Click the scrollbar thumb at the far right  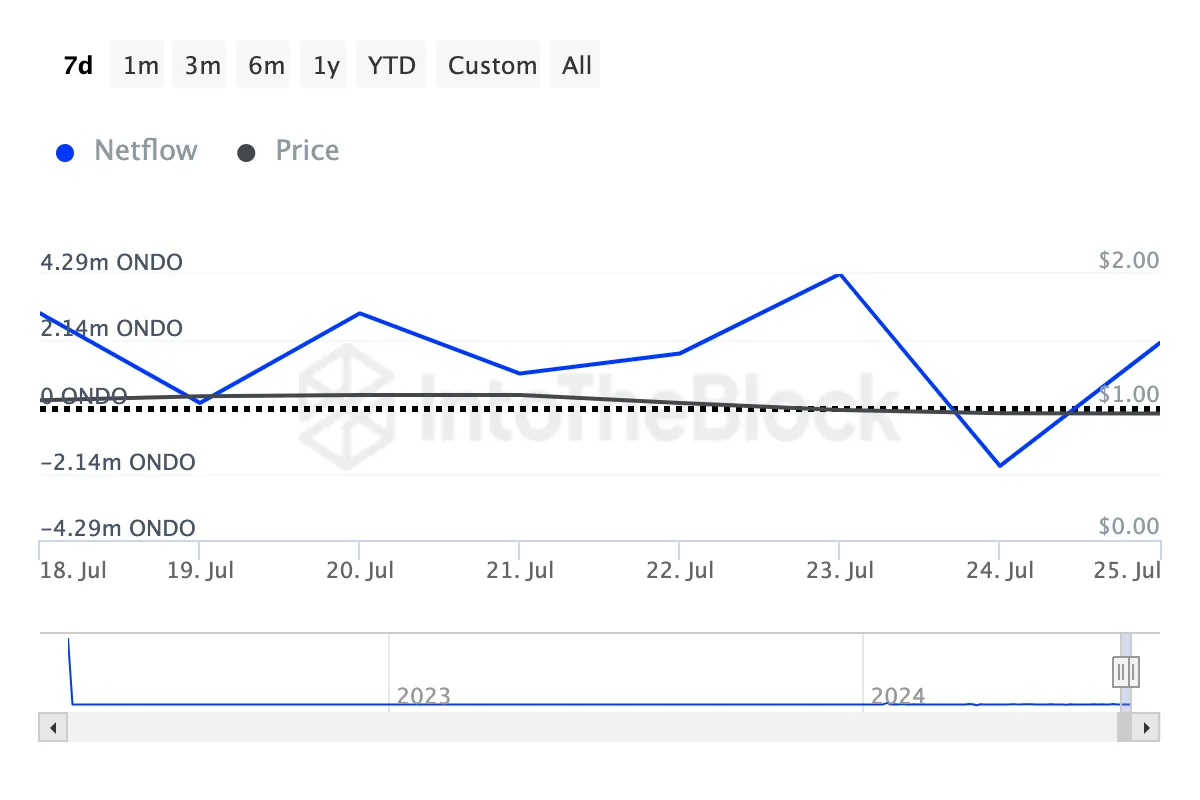pos(1125,727)
